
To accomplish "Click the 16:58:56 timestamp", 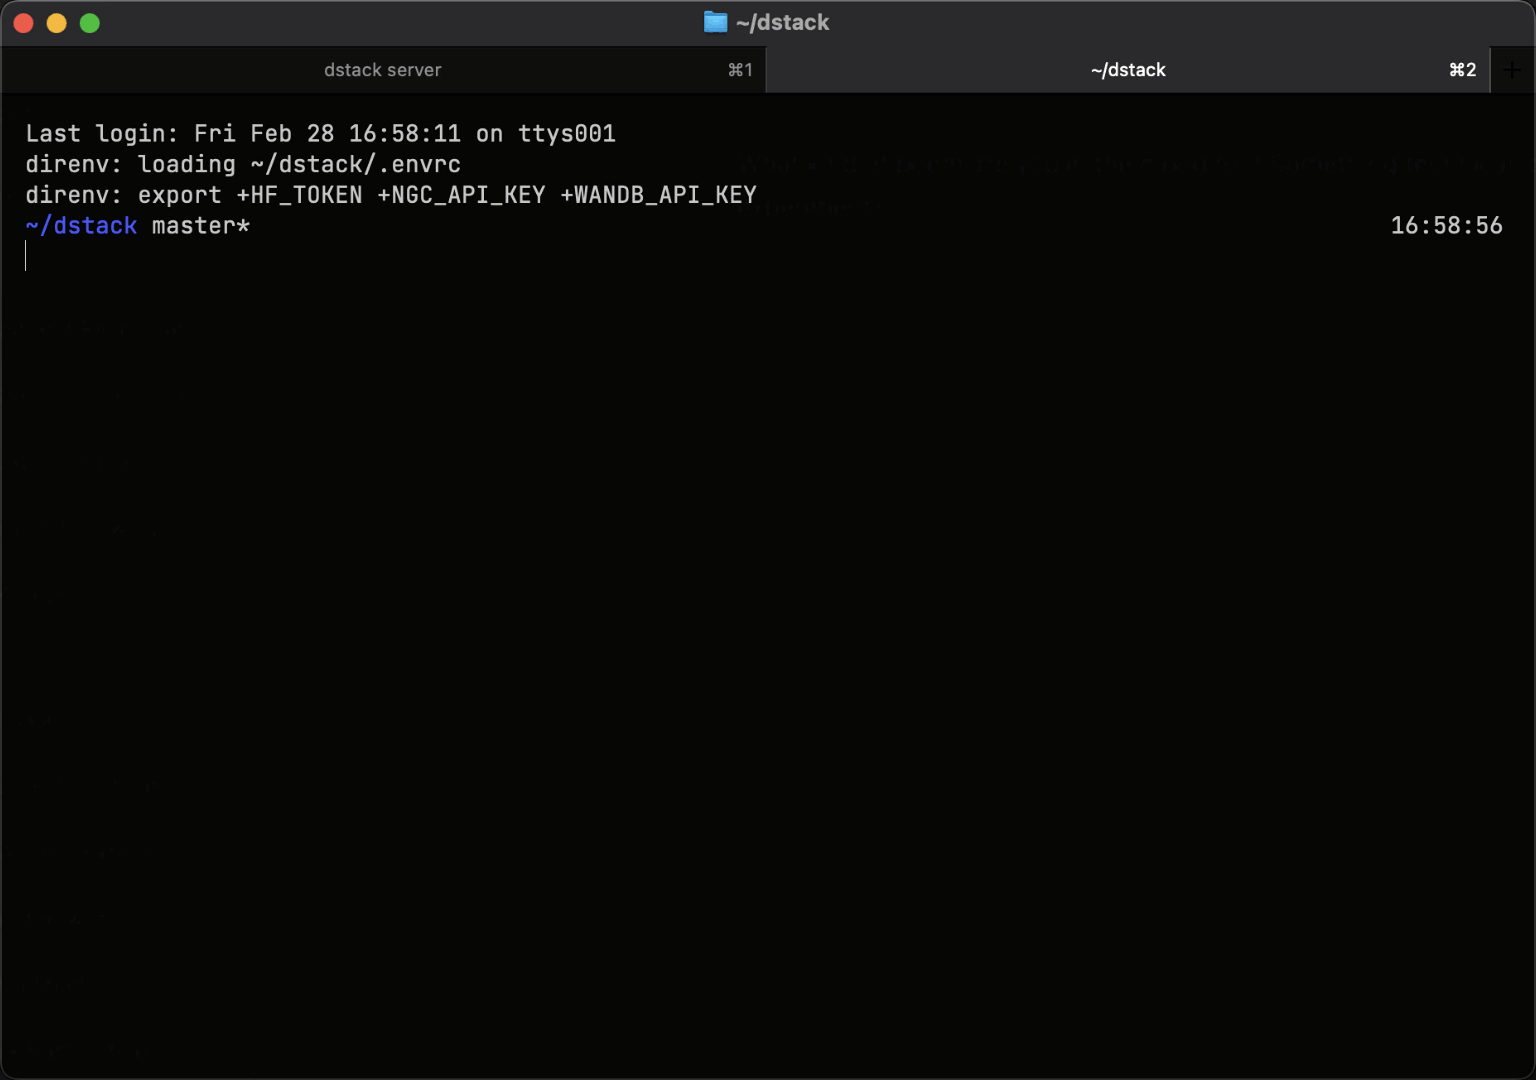I will click(1446, 226).
